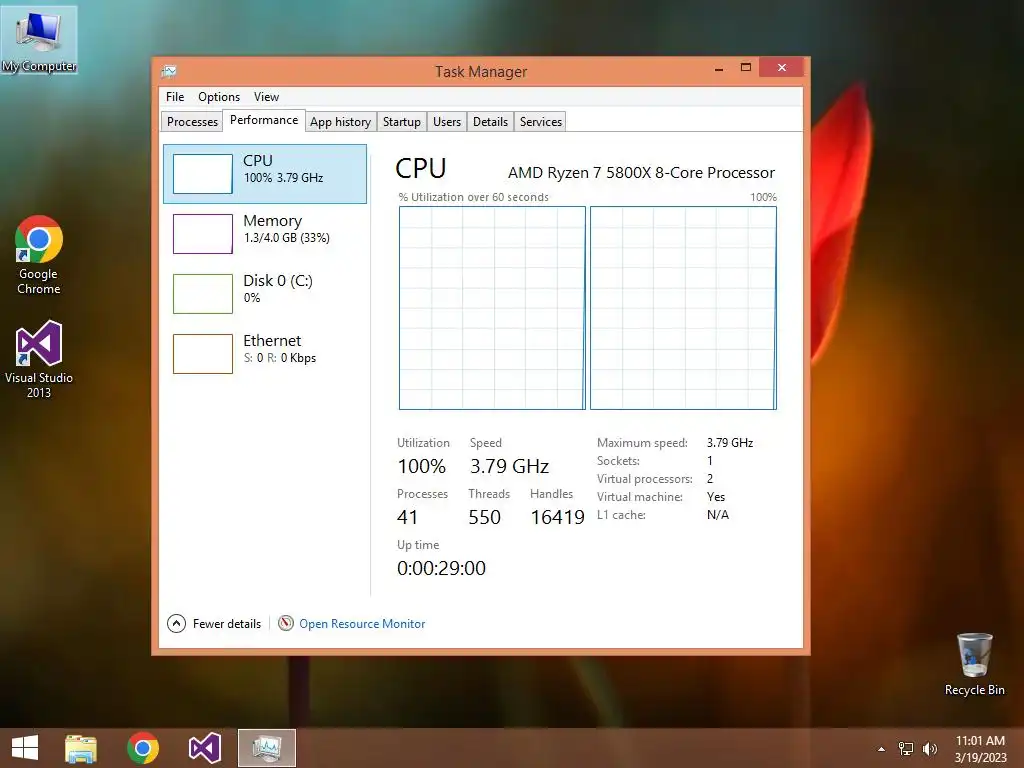This screenshot has width=1024, height=768.
Task: Open the File menu
Action: [175, 97]
